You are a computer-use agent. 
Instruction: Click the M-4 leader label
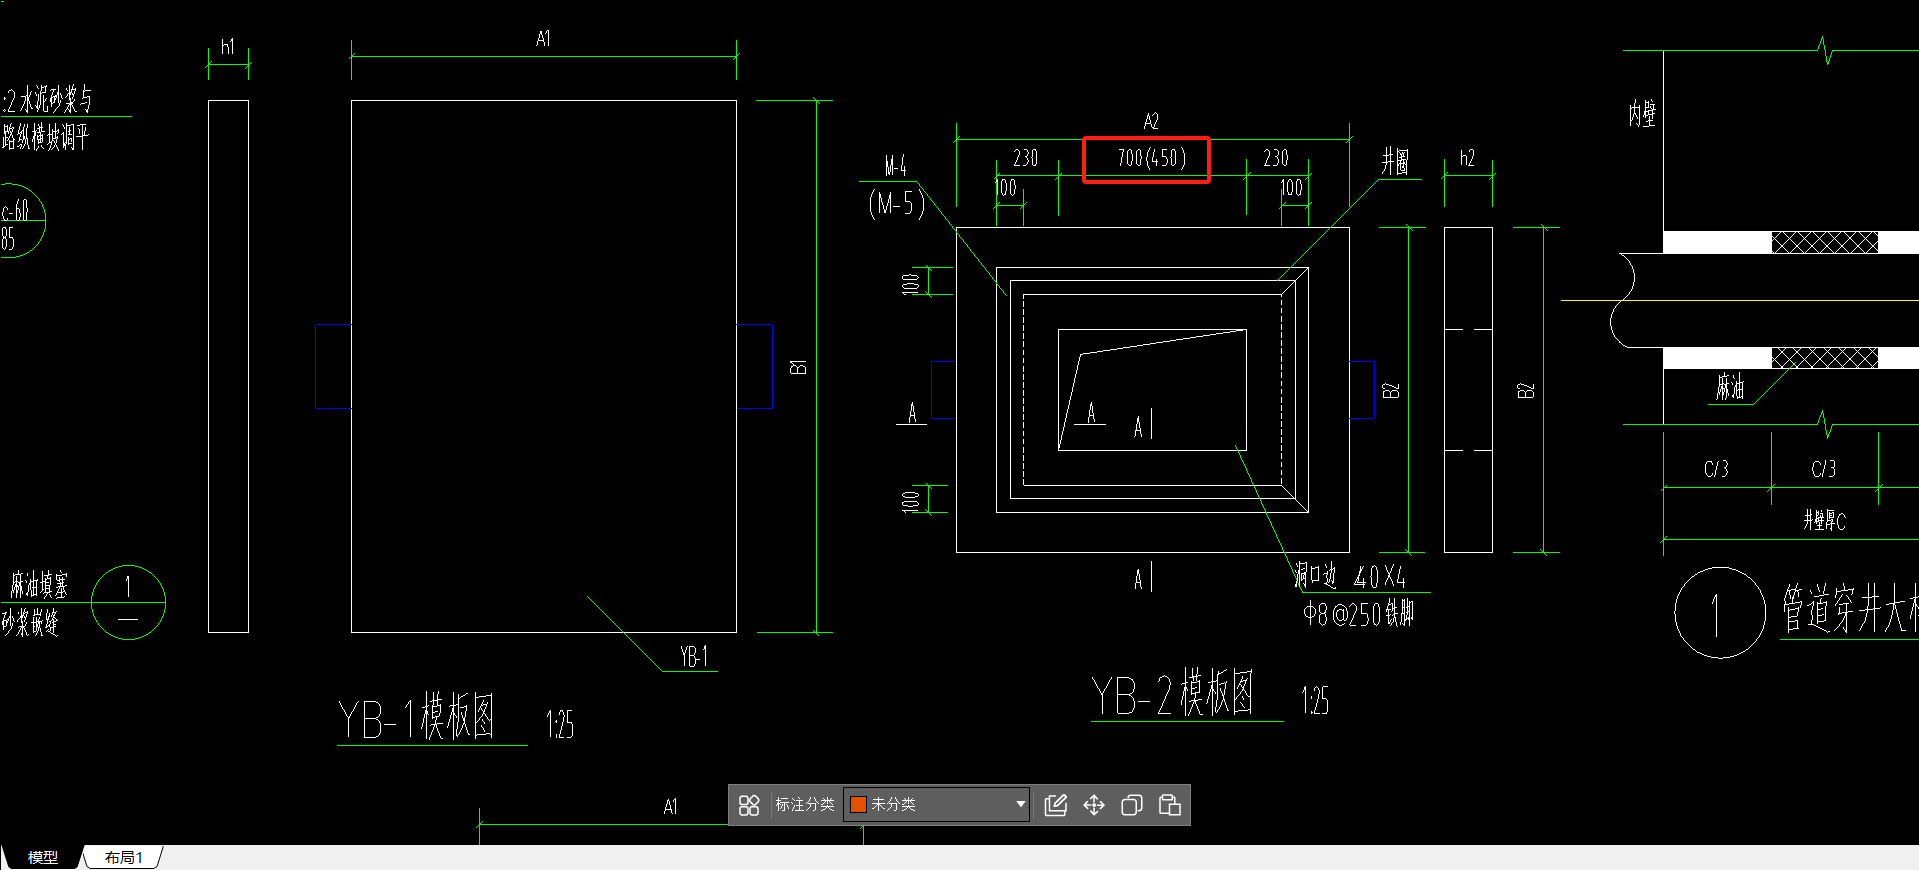pyautogui.click(x=895, y=166)
